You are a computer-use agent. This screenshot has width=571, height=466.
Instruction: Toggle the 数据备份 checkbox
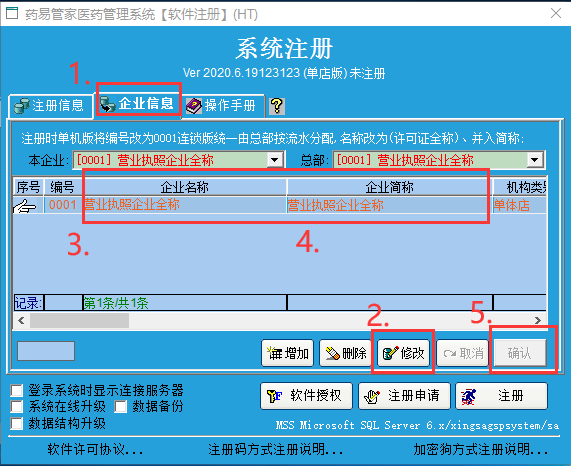click(x=121, y=407)
